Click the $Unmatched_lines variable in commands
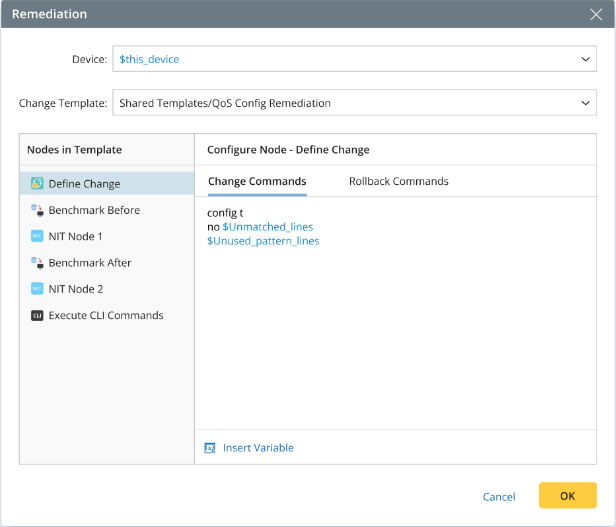616x527 pixels. click(x=267, y=227)
